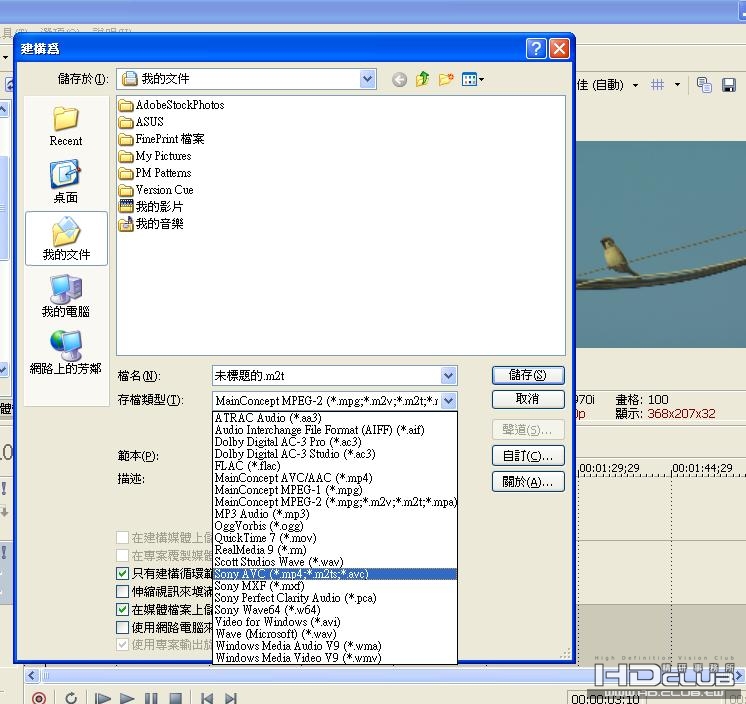Choose Dolby Digital AC-3 Pro (*.ac3)
This screenshot has height=704, width=746.
pyautogui.click(x=335, y=442)
